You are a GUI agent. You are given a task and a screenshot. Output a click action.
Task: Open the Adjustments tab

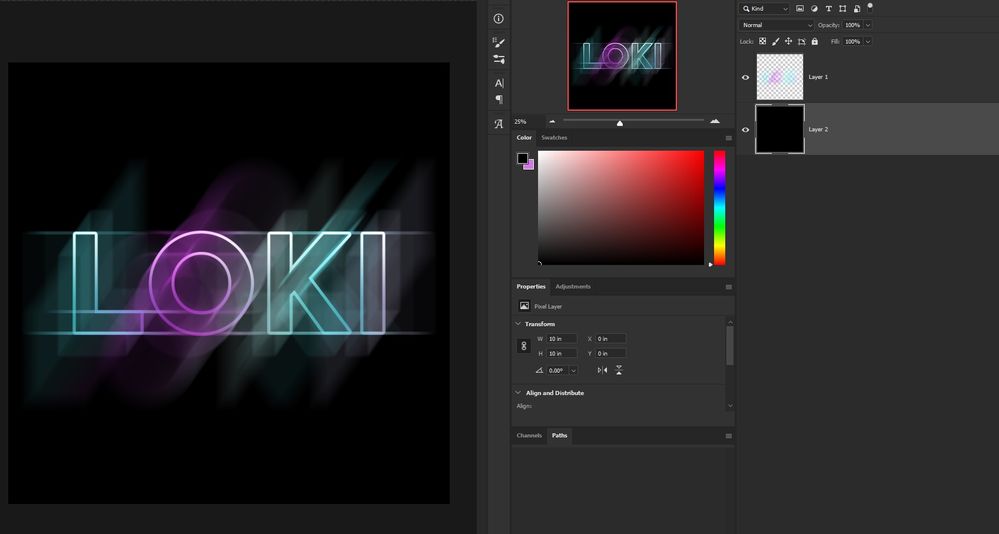click(573, 287)
